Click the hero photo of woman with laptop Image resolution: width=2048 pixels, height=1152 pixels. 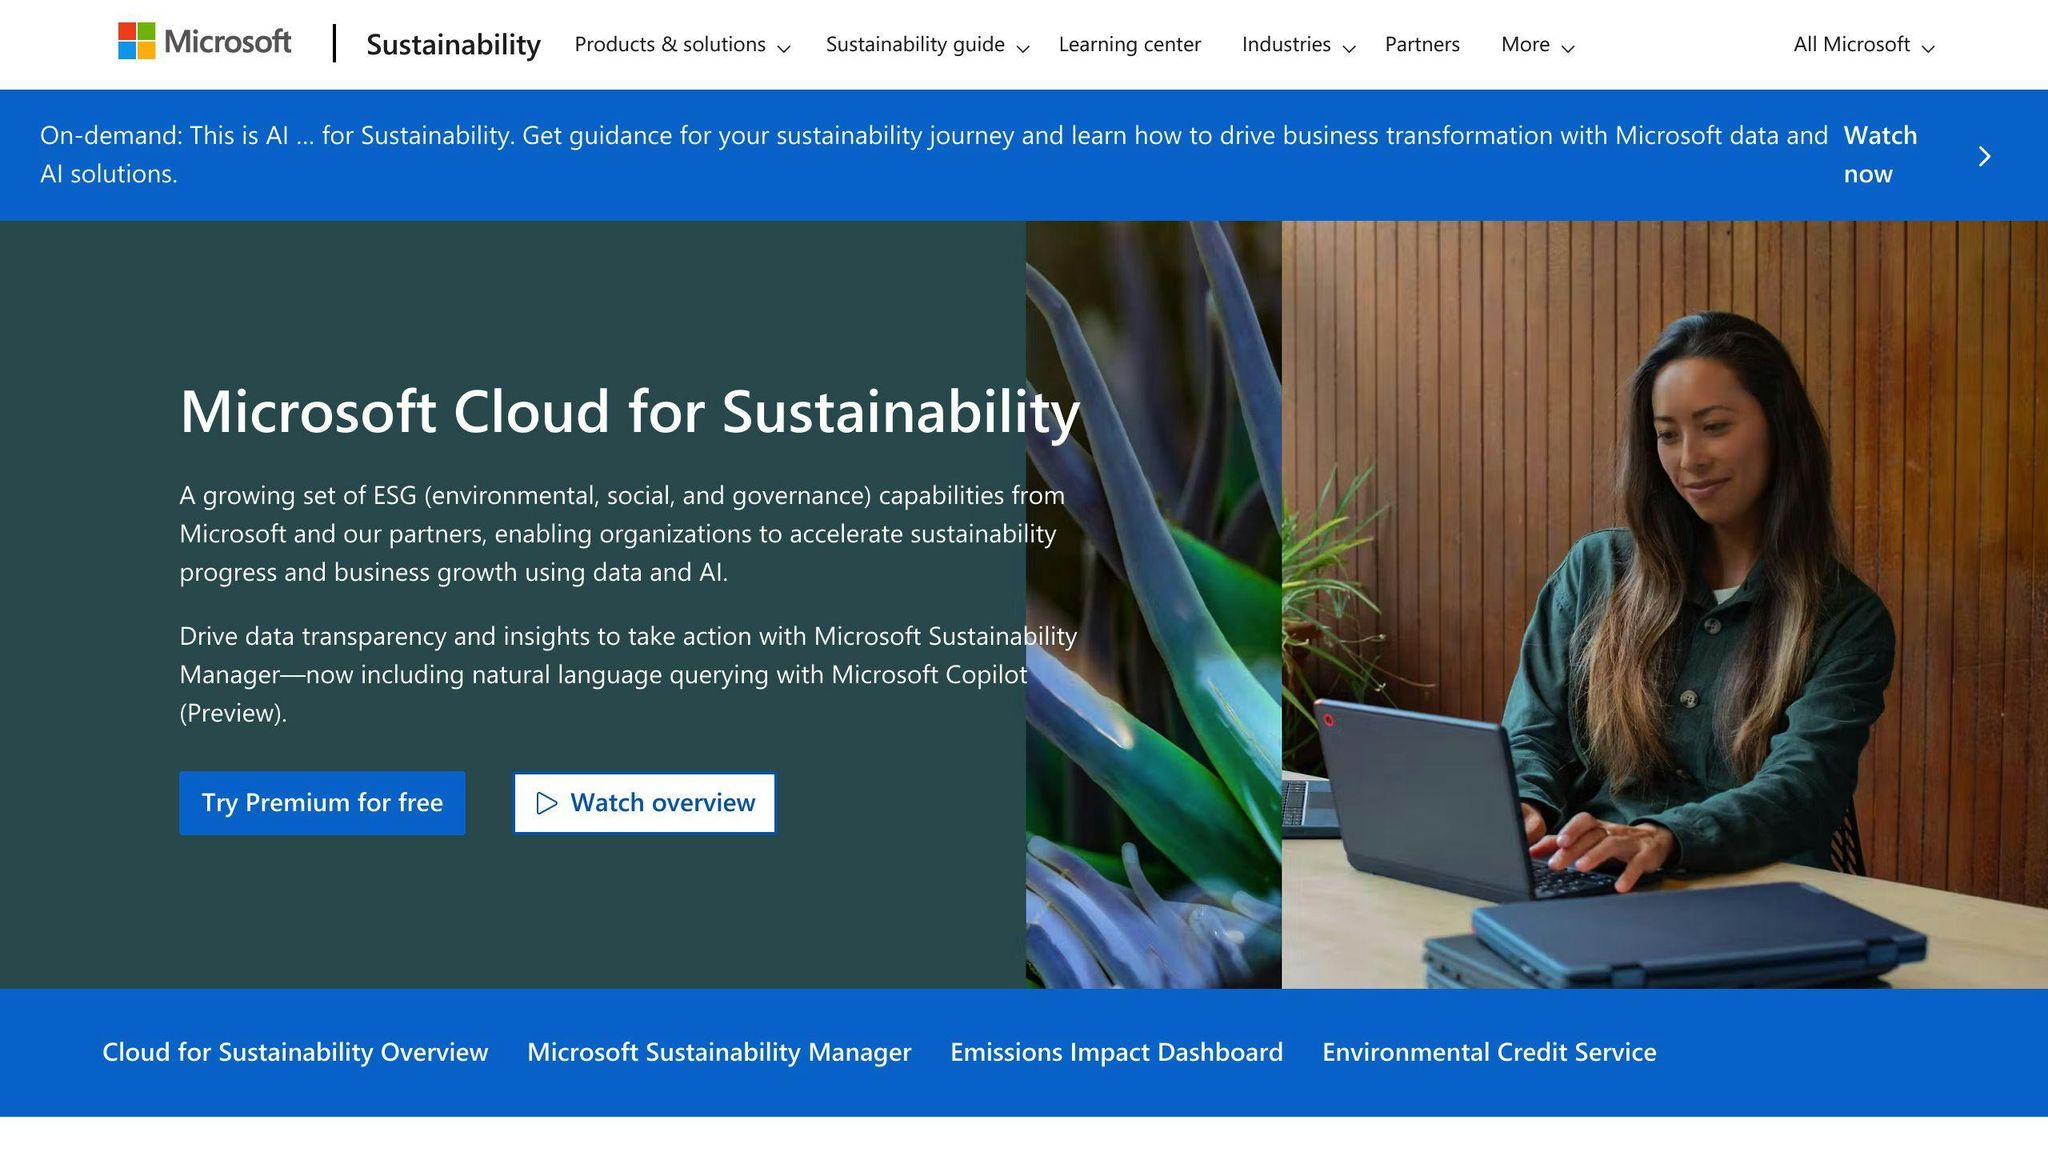(1664, 605)
